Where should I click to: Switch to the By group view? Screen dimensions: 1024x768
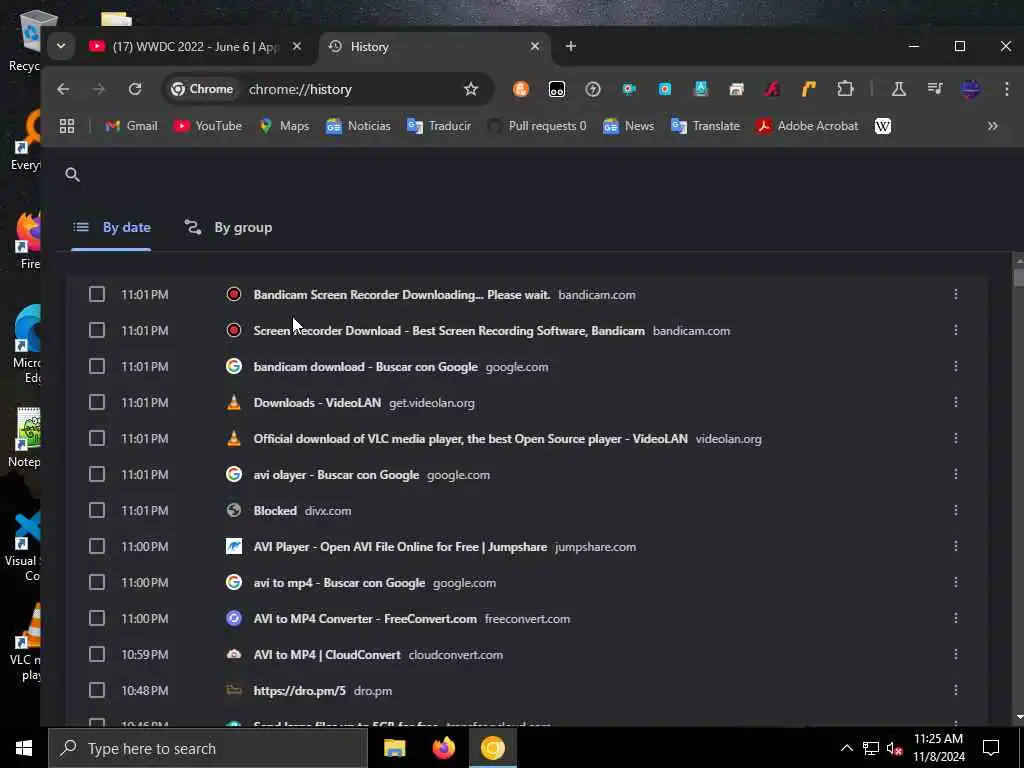[229, 228]
